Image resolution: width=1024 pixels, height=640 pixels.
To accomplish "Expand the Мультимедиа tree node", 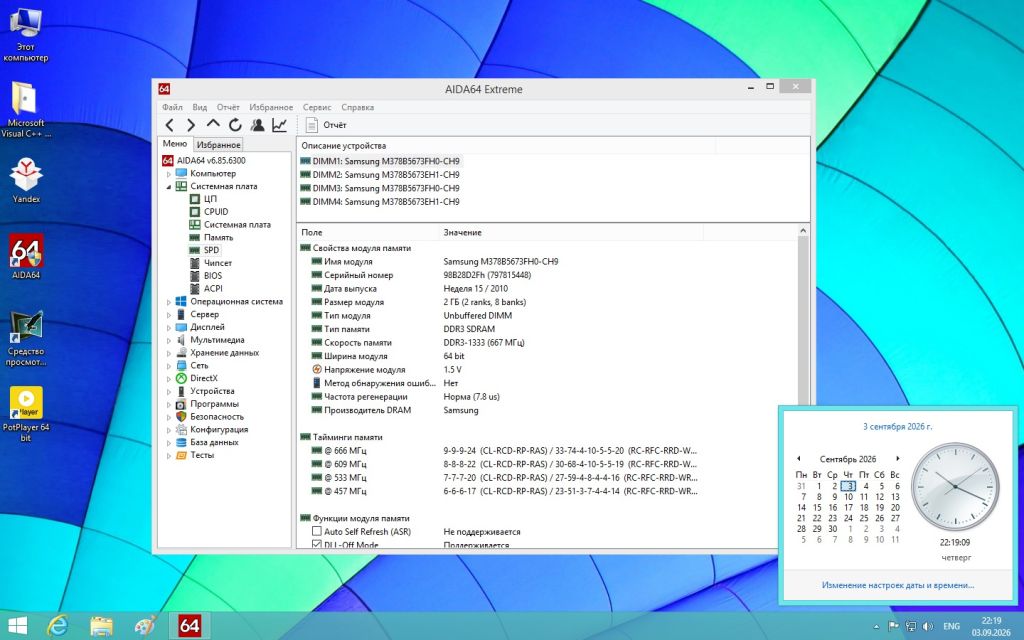I will coord(168,340).
